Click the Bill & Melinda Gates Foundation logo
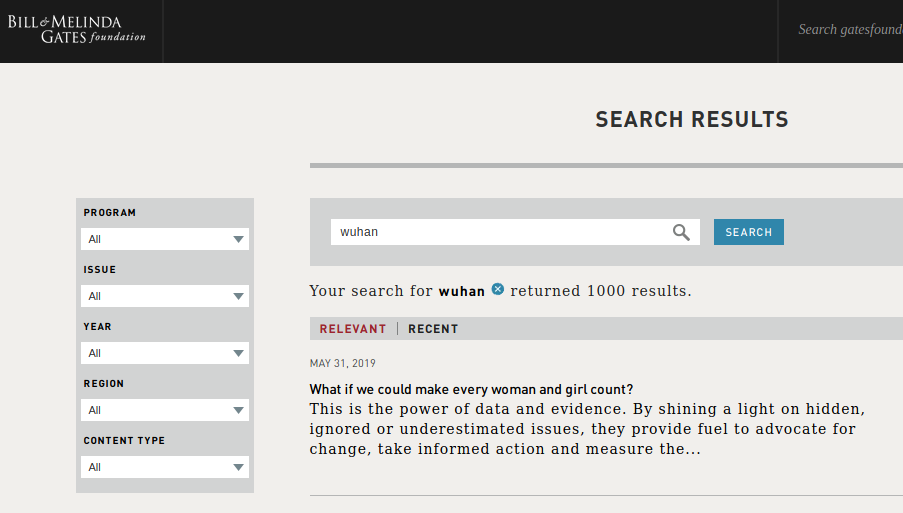 [77, 30]
